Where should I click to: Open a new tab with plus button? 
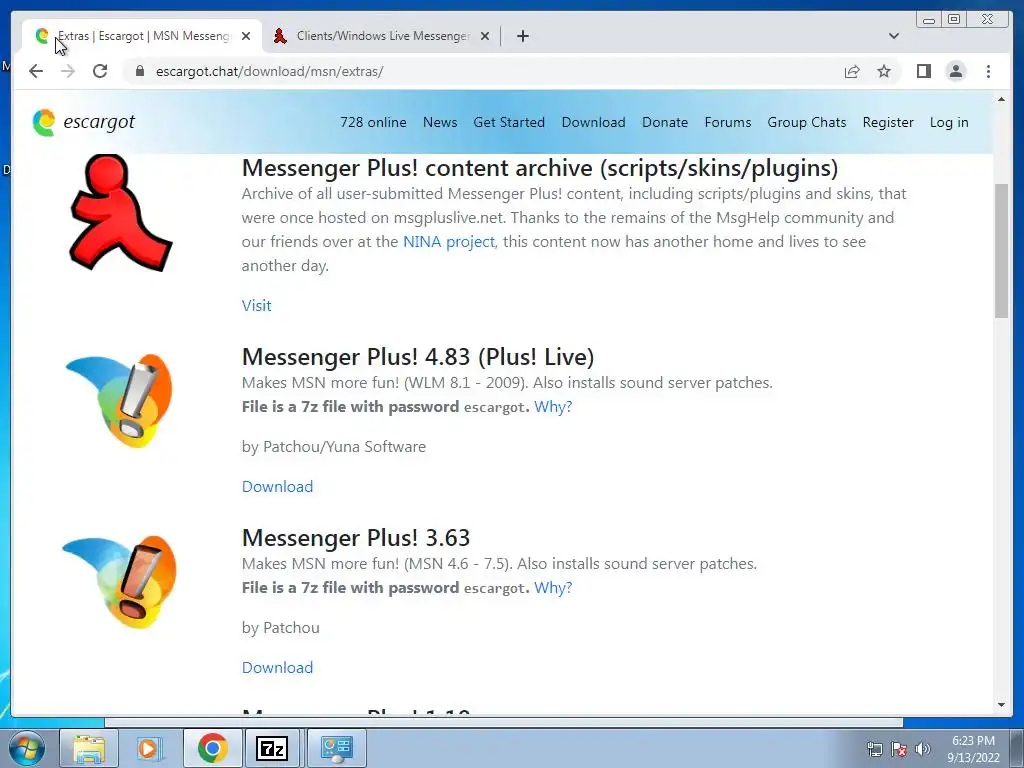(522, 36)
